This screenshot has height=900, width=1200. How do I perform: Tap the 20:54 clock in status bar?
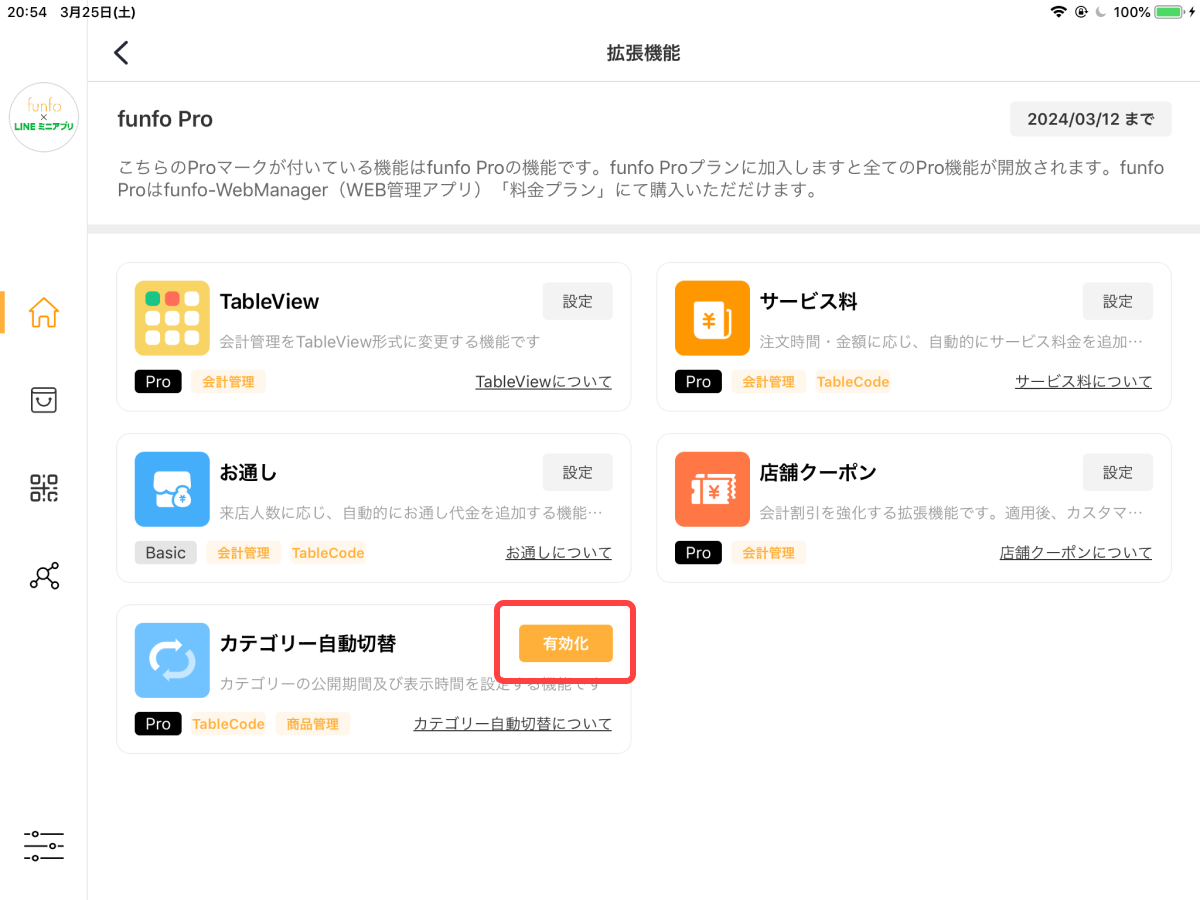click(x=28, y=12)
